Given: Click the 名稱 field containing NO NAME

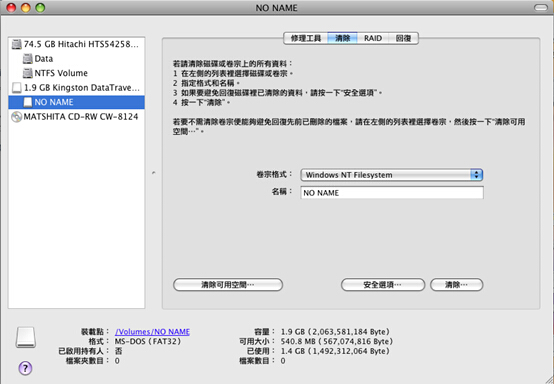Looking at the screenshot, I should coord(392,193).
